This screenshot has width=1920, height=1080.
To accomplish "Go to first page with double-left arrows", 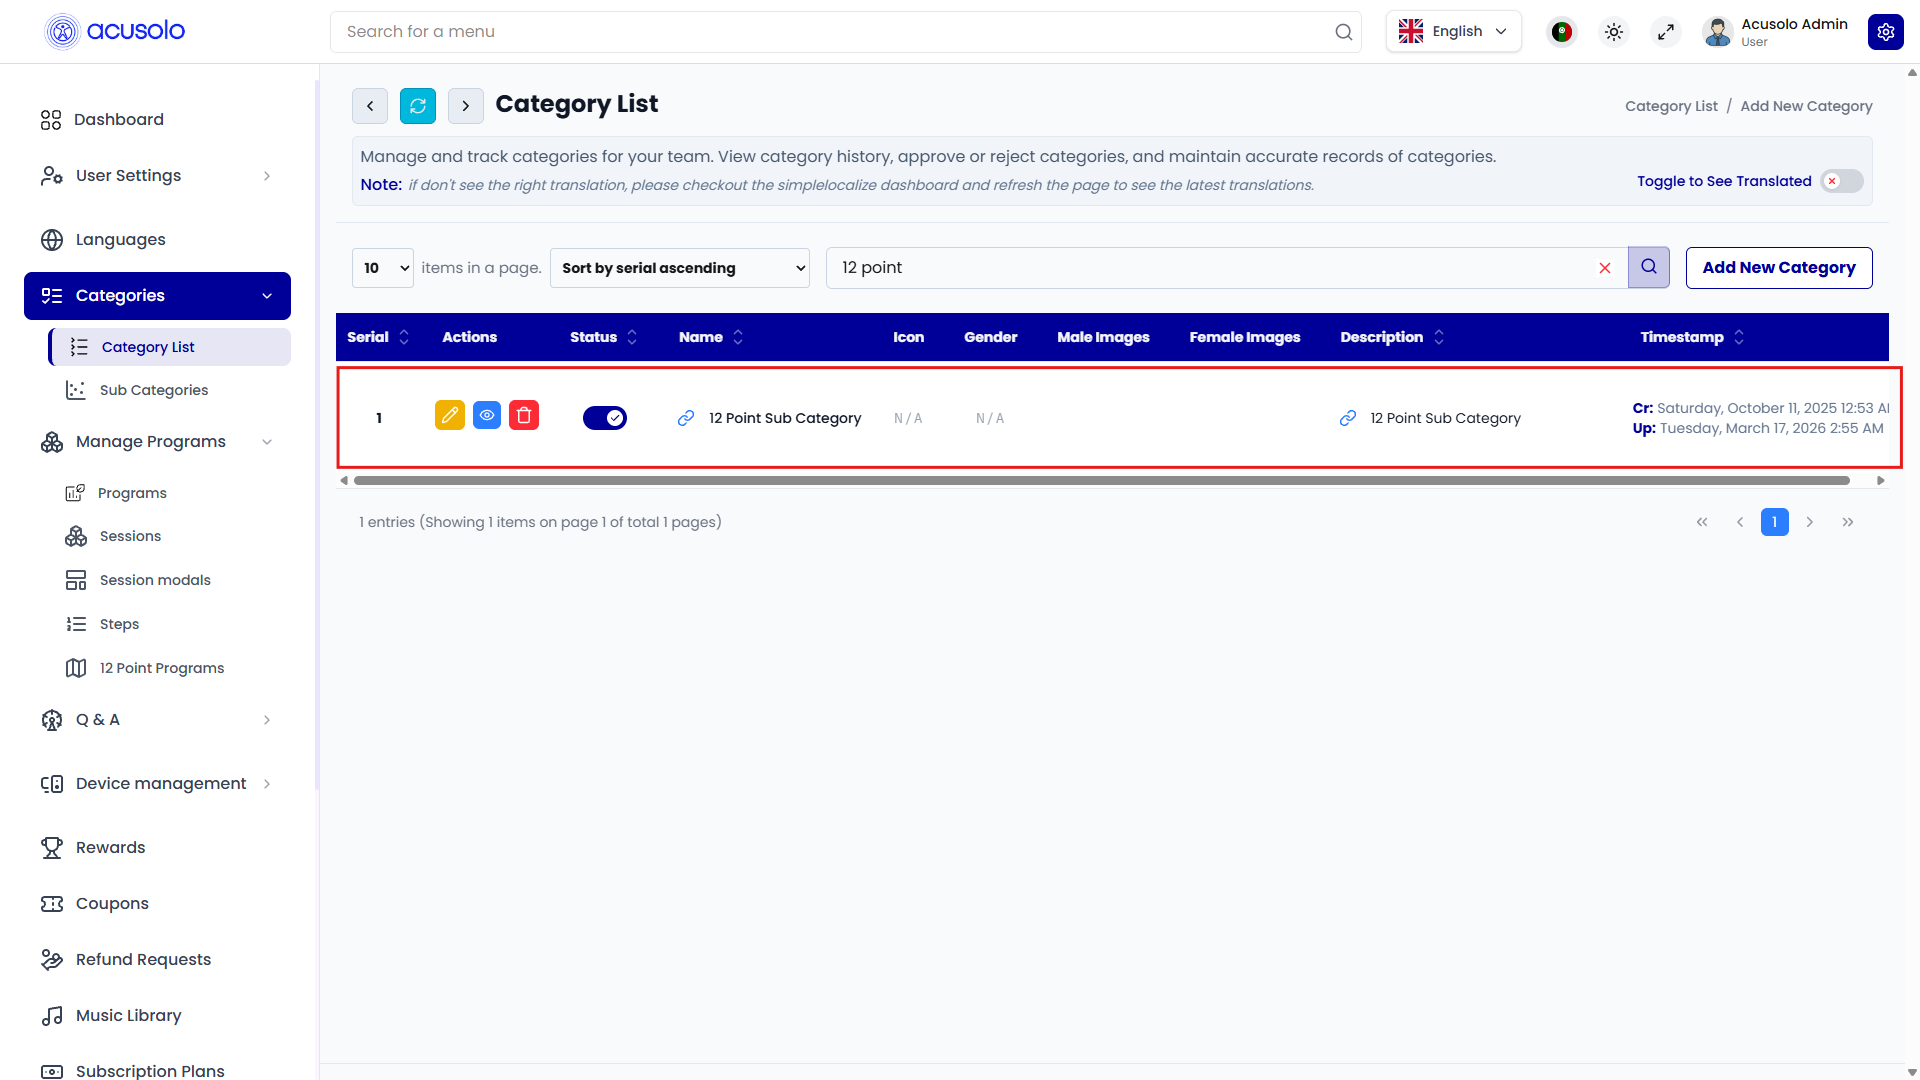I will click(1702, 522).
